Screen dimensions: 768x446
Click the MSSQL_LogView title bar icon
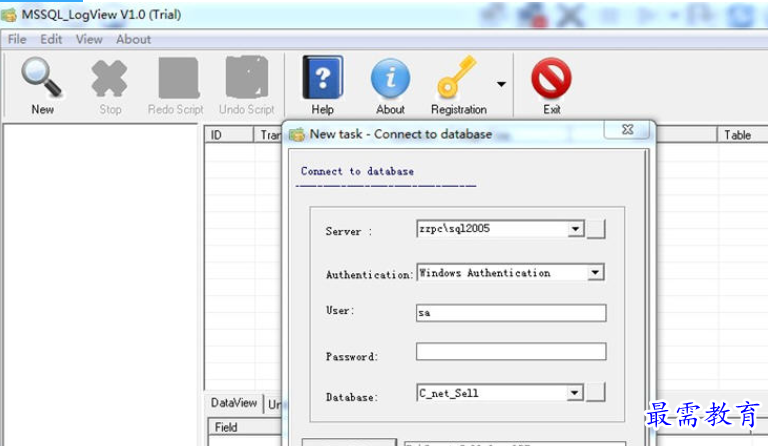tap(9, 15)
